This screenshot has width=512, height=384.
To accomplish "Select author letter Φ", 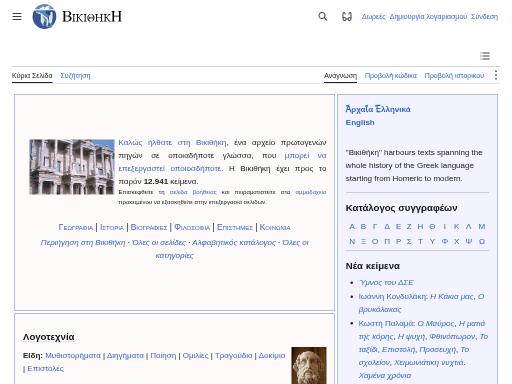I will pos(445,241).
